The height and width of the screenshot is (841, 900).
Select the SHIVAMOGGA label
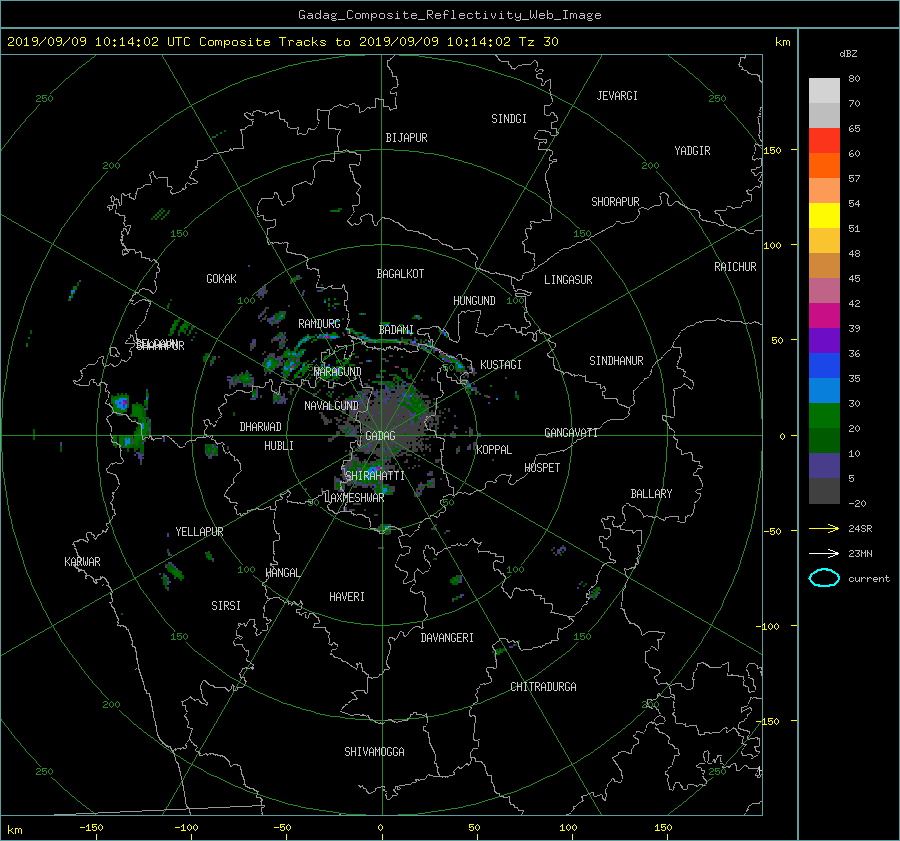pos(374,751)
